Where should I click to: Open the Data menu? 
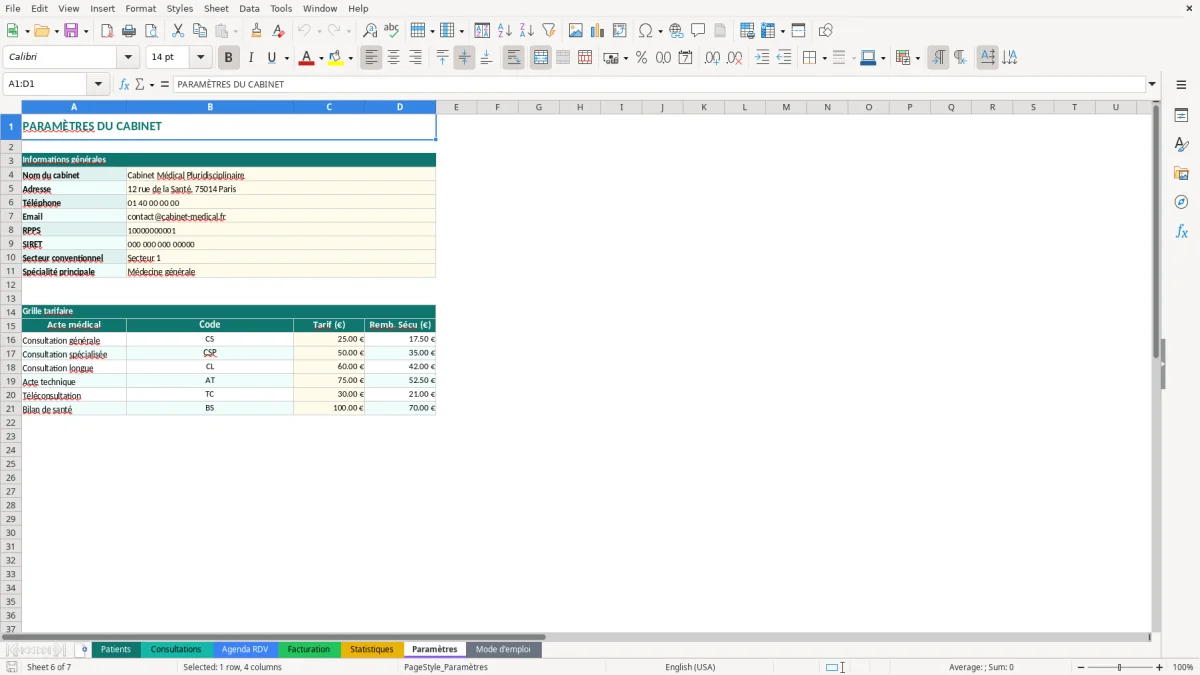click(249, 8)
